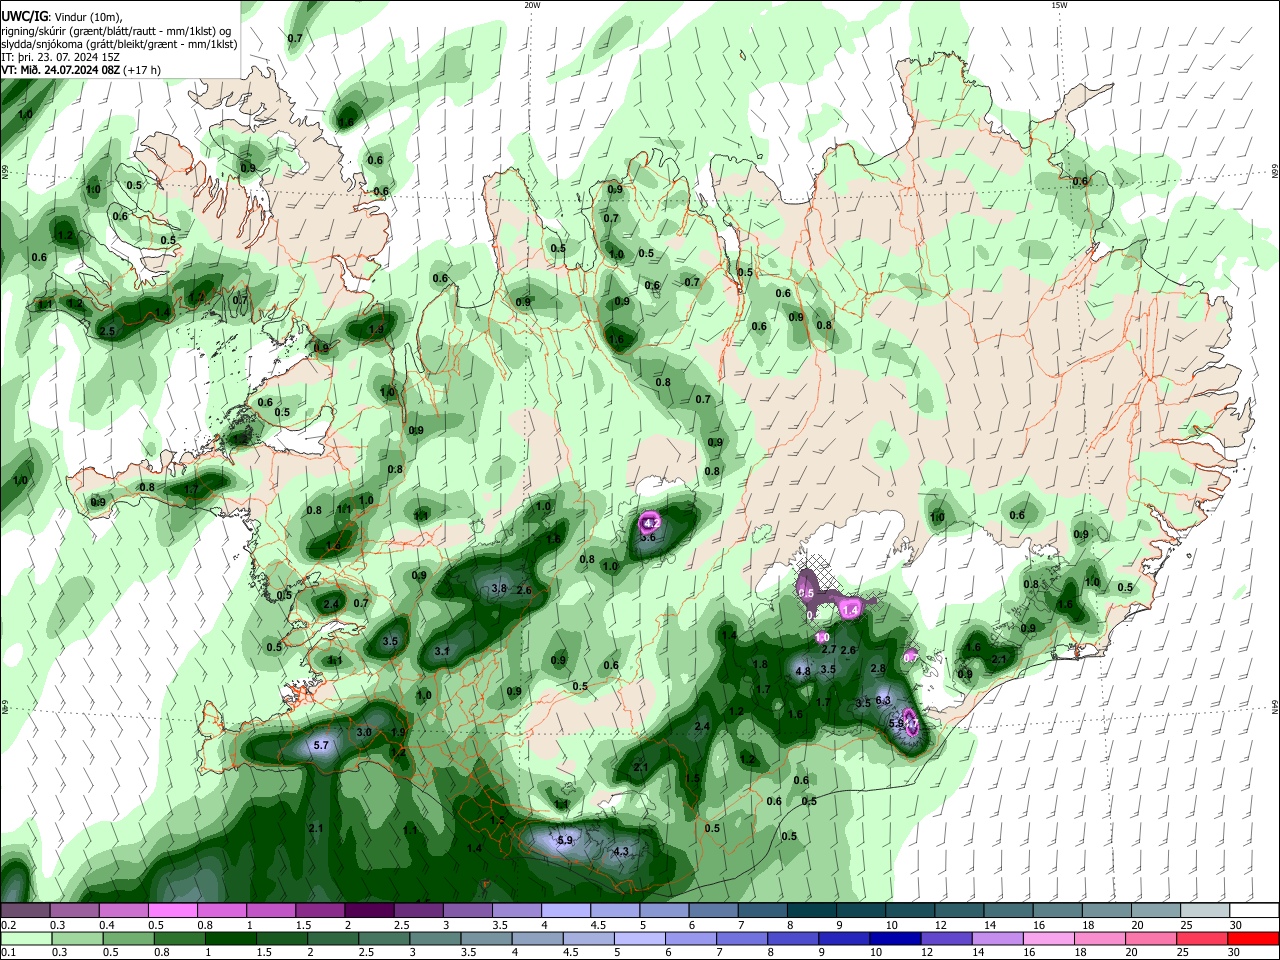Select the lavender 4 mm snow scale swatch
This screenshot has height=960, width=1280.
[x=566, y=911]
